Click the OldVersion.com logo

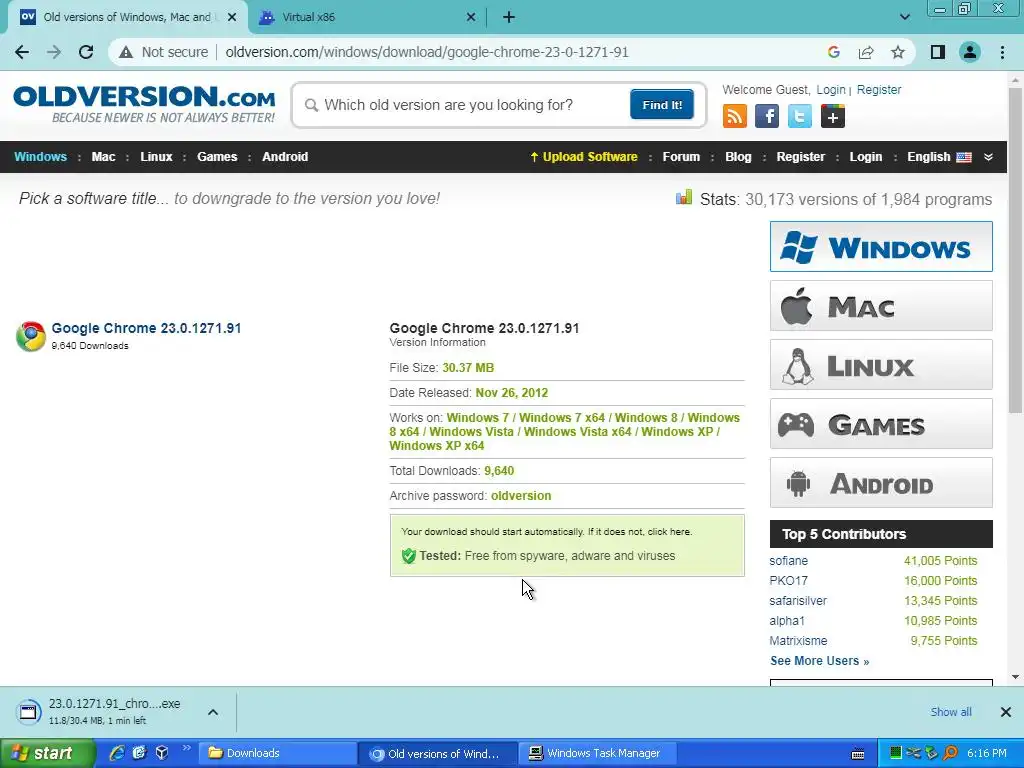pos(144,104)
